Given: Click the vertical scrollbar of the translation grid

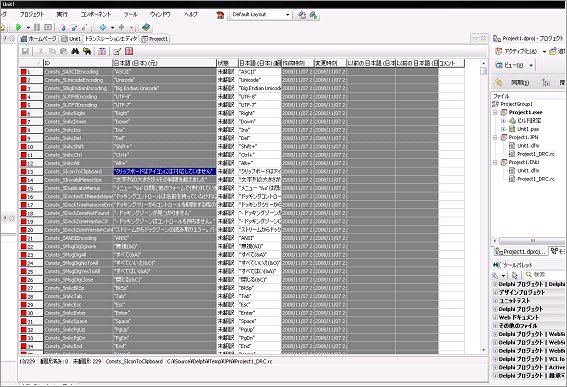Looking at the screenshot, I should pyautogui.click(x=483, y=207).
